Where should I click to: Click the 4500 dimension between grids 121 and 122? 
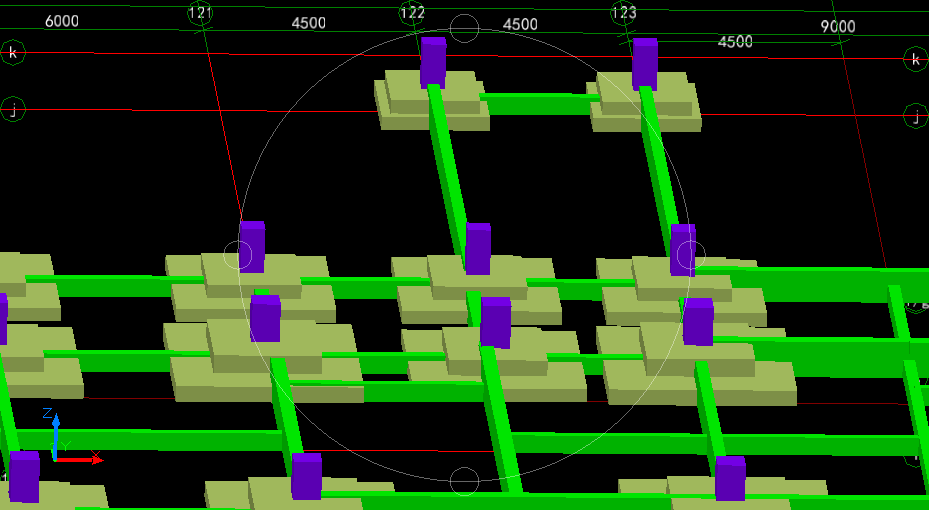point(309,23)
